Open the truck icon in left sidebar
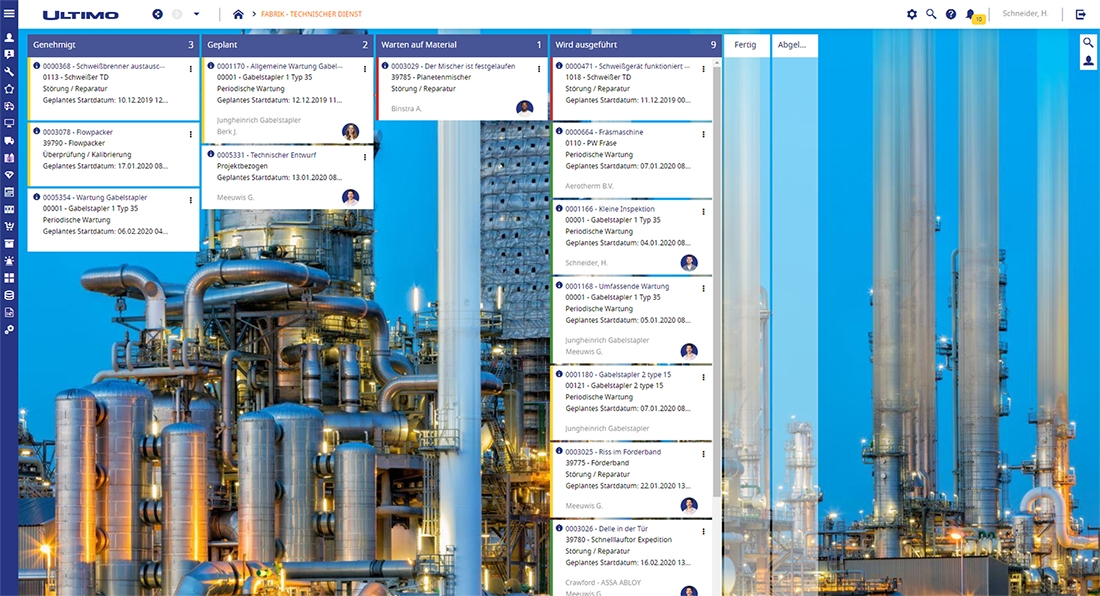Screen dimensions: 1100x596 tap(9, 140)
